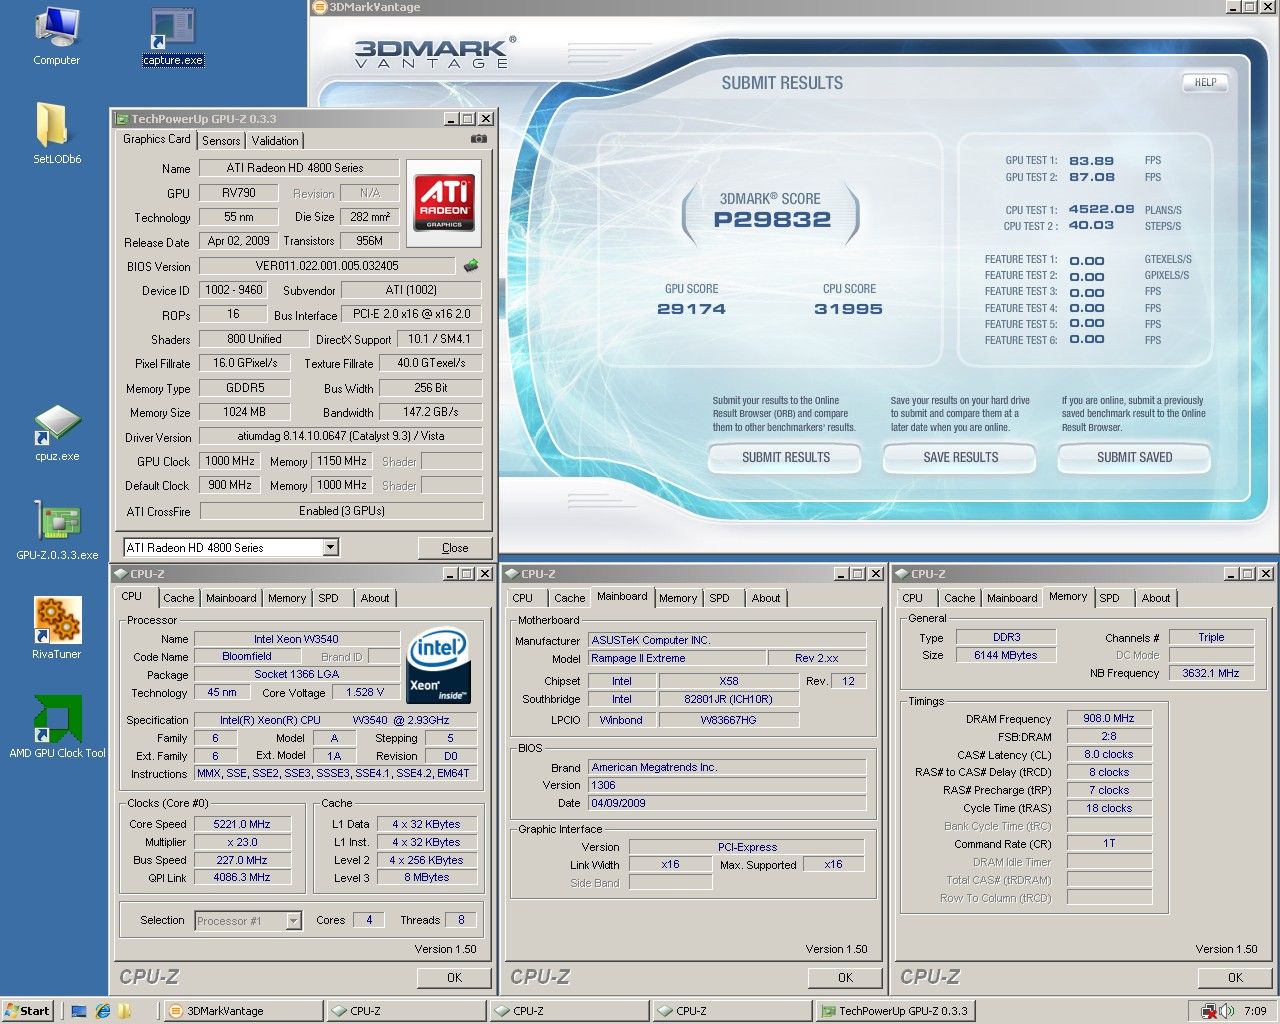Click the GPU-Z screenshot camera icon

point(479,139)
